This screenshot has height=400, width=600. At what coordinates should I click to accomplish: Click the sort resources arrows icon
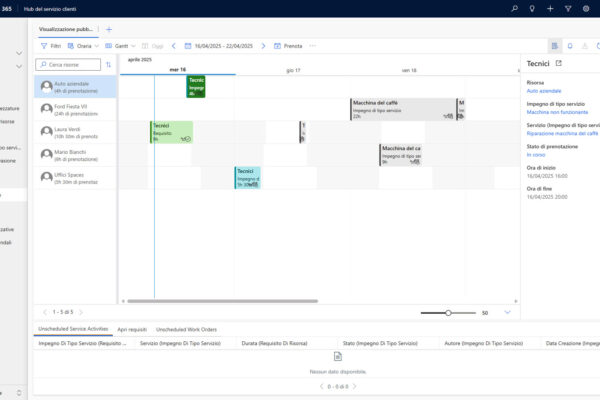tap(108, 65)
